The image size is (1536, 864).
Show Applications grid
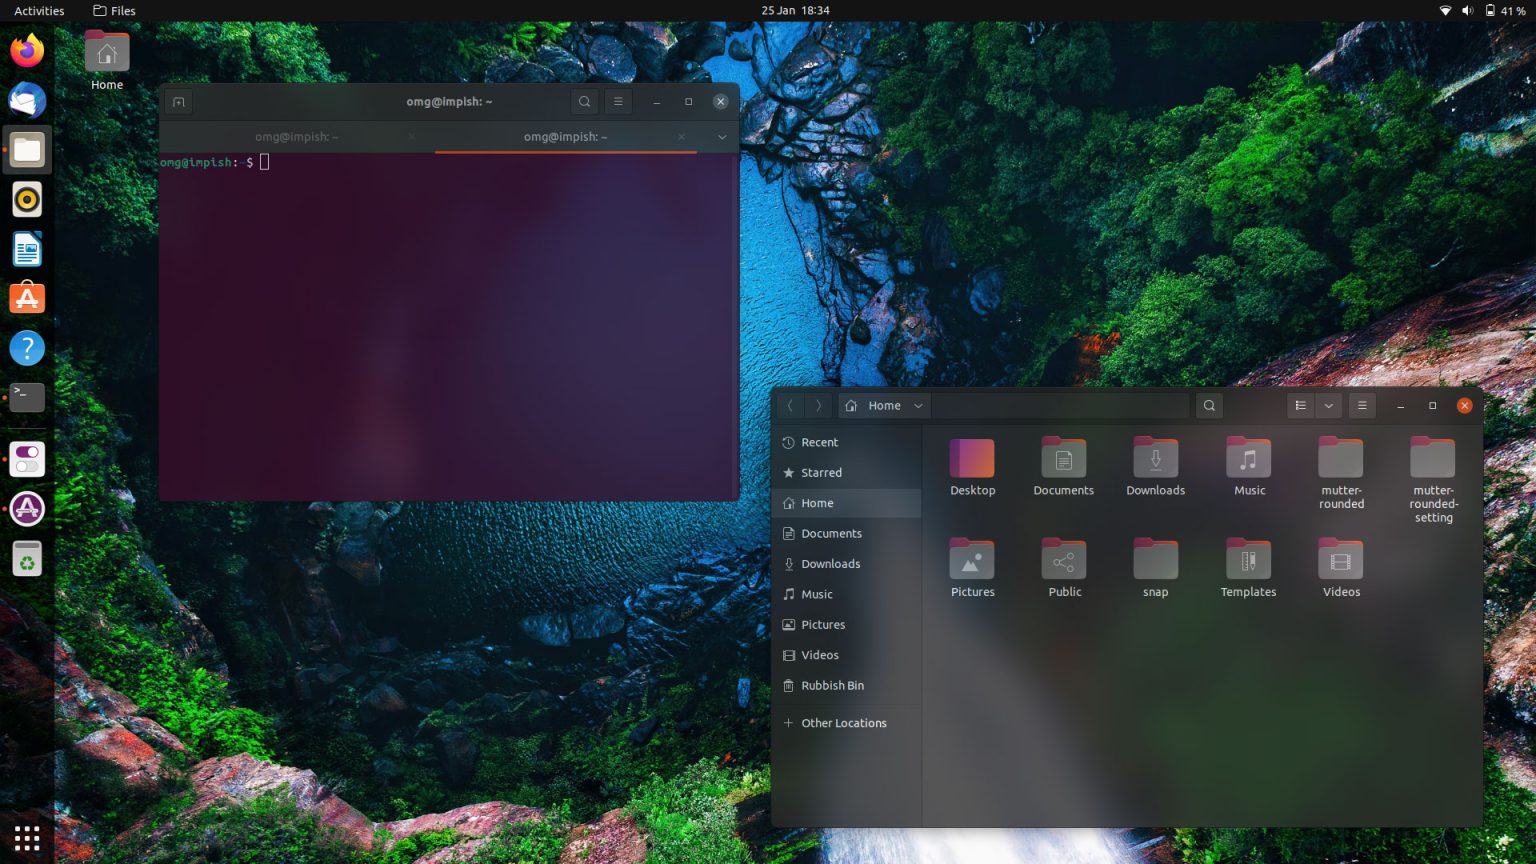point(27,837)
